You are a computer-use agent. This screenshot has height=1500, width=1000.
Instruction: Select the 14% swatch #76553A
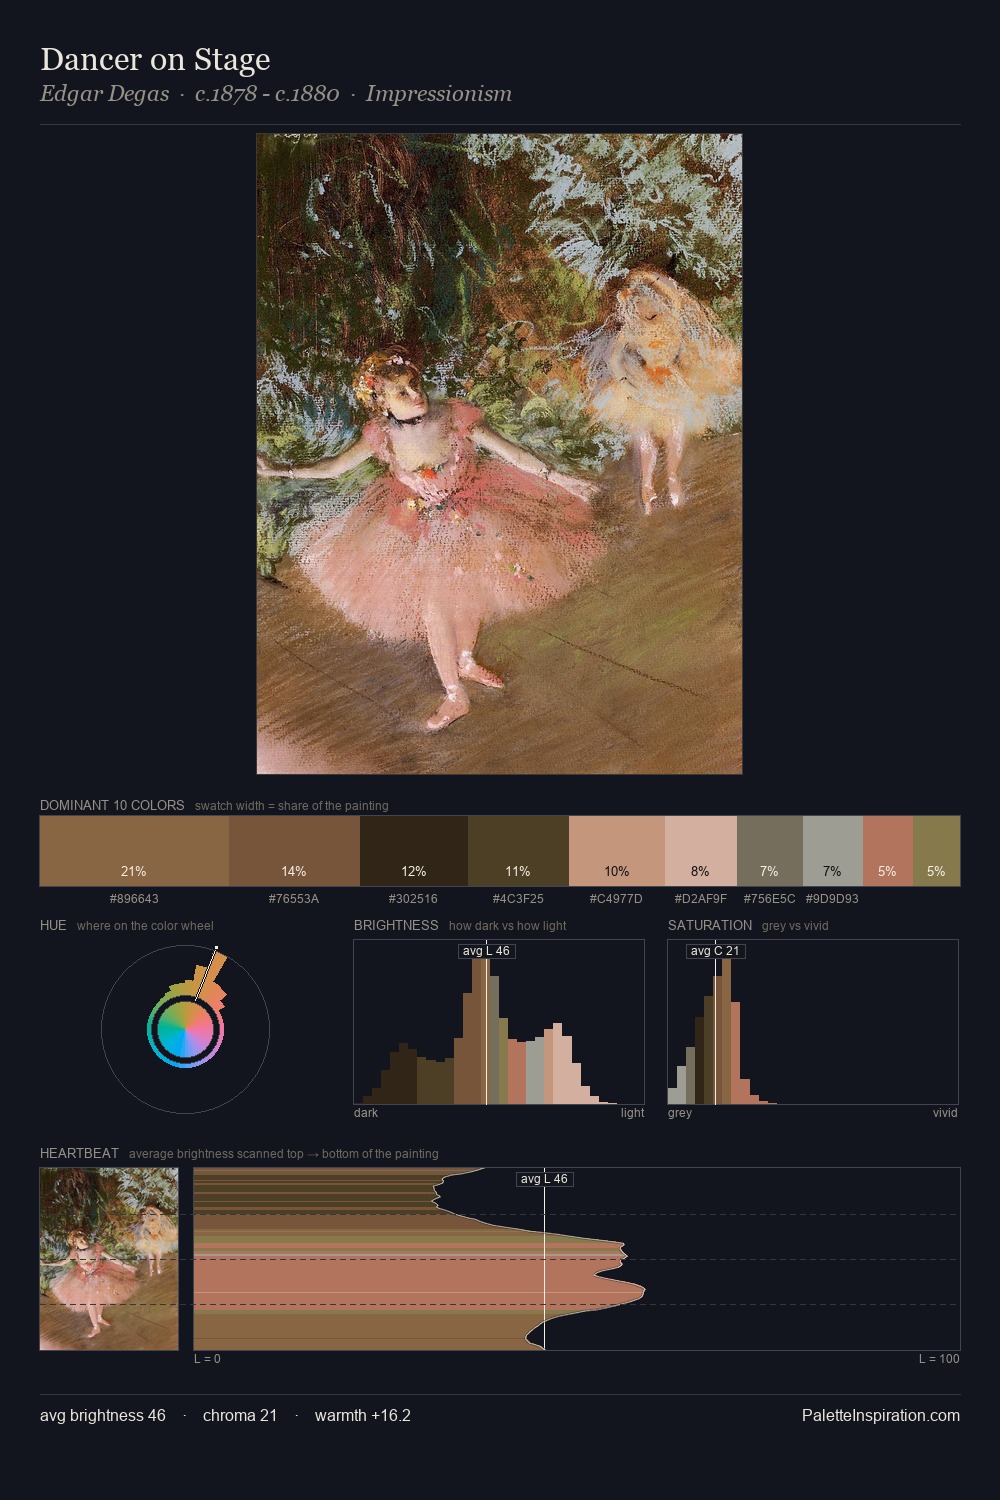coord(294,851)
